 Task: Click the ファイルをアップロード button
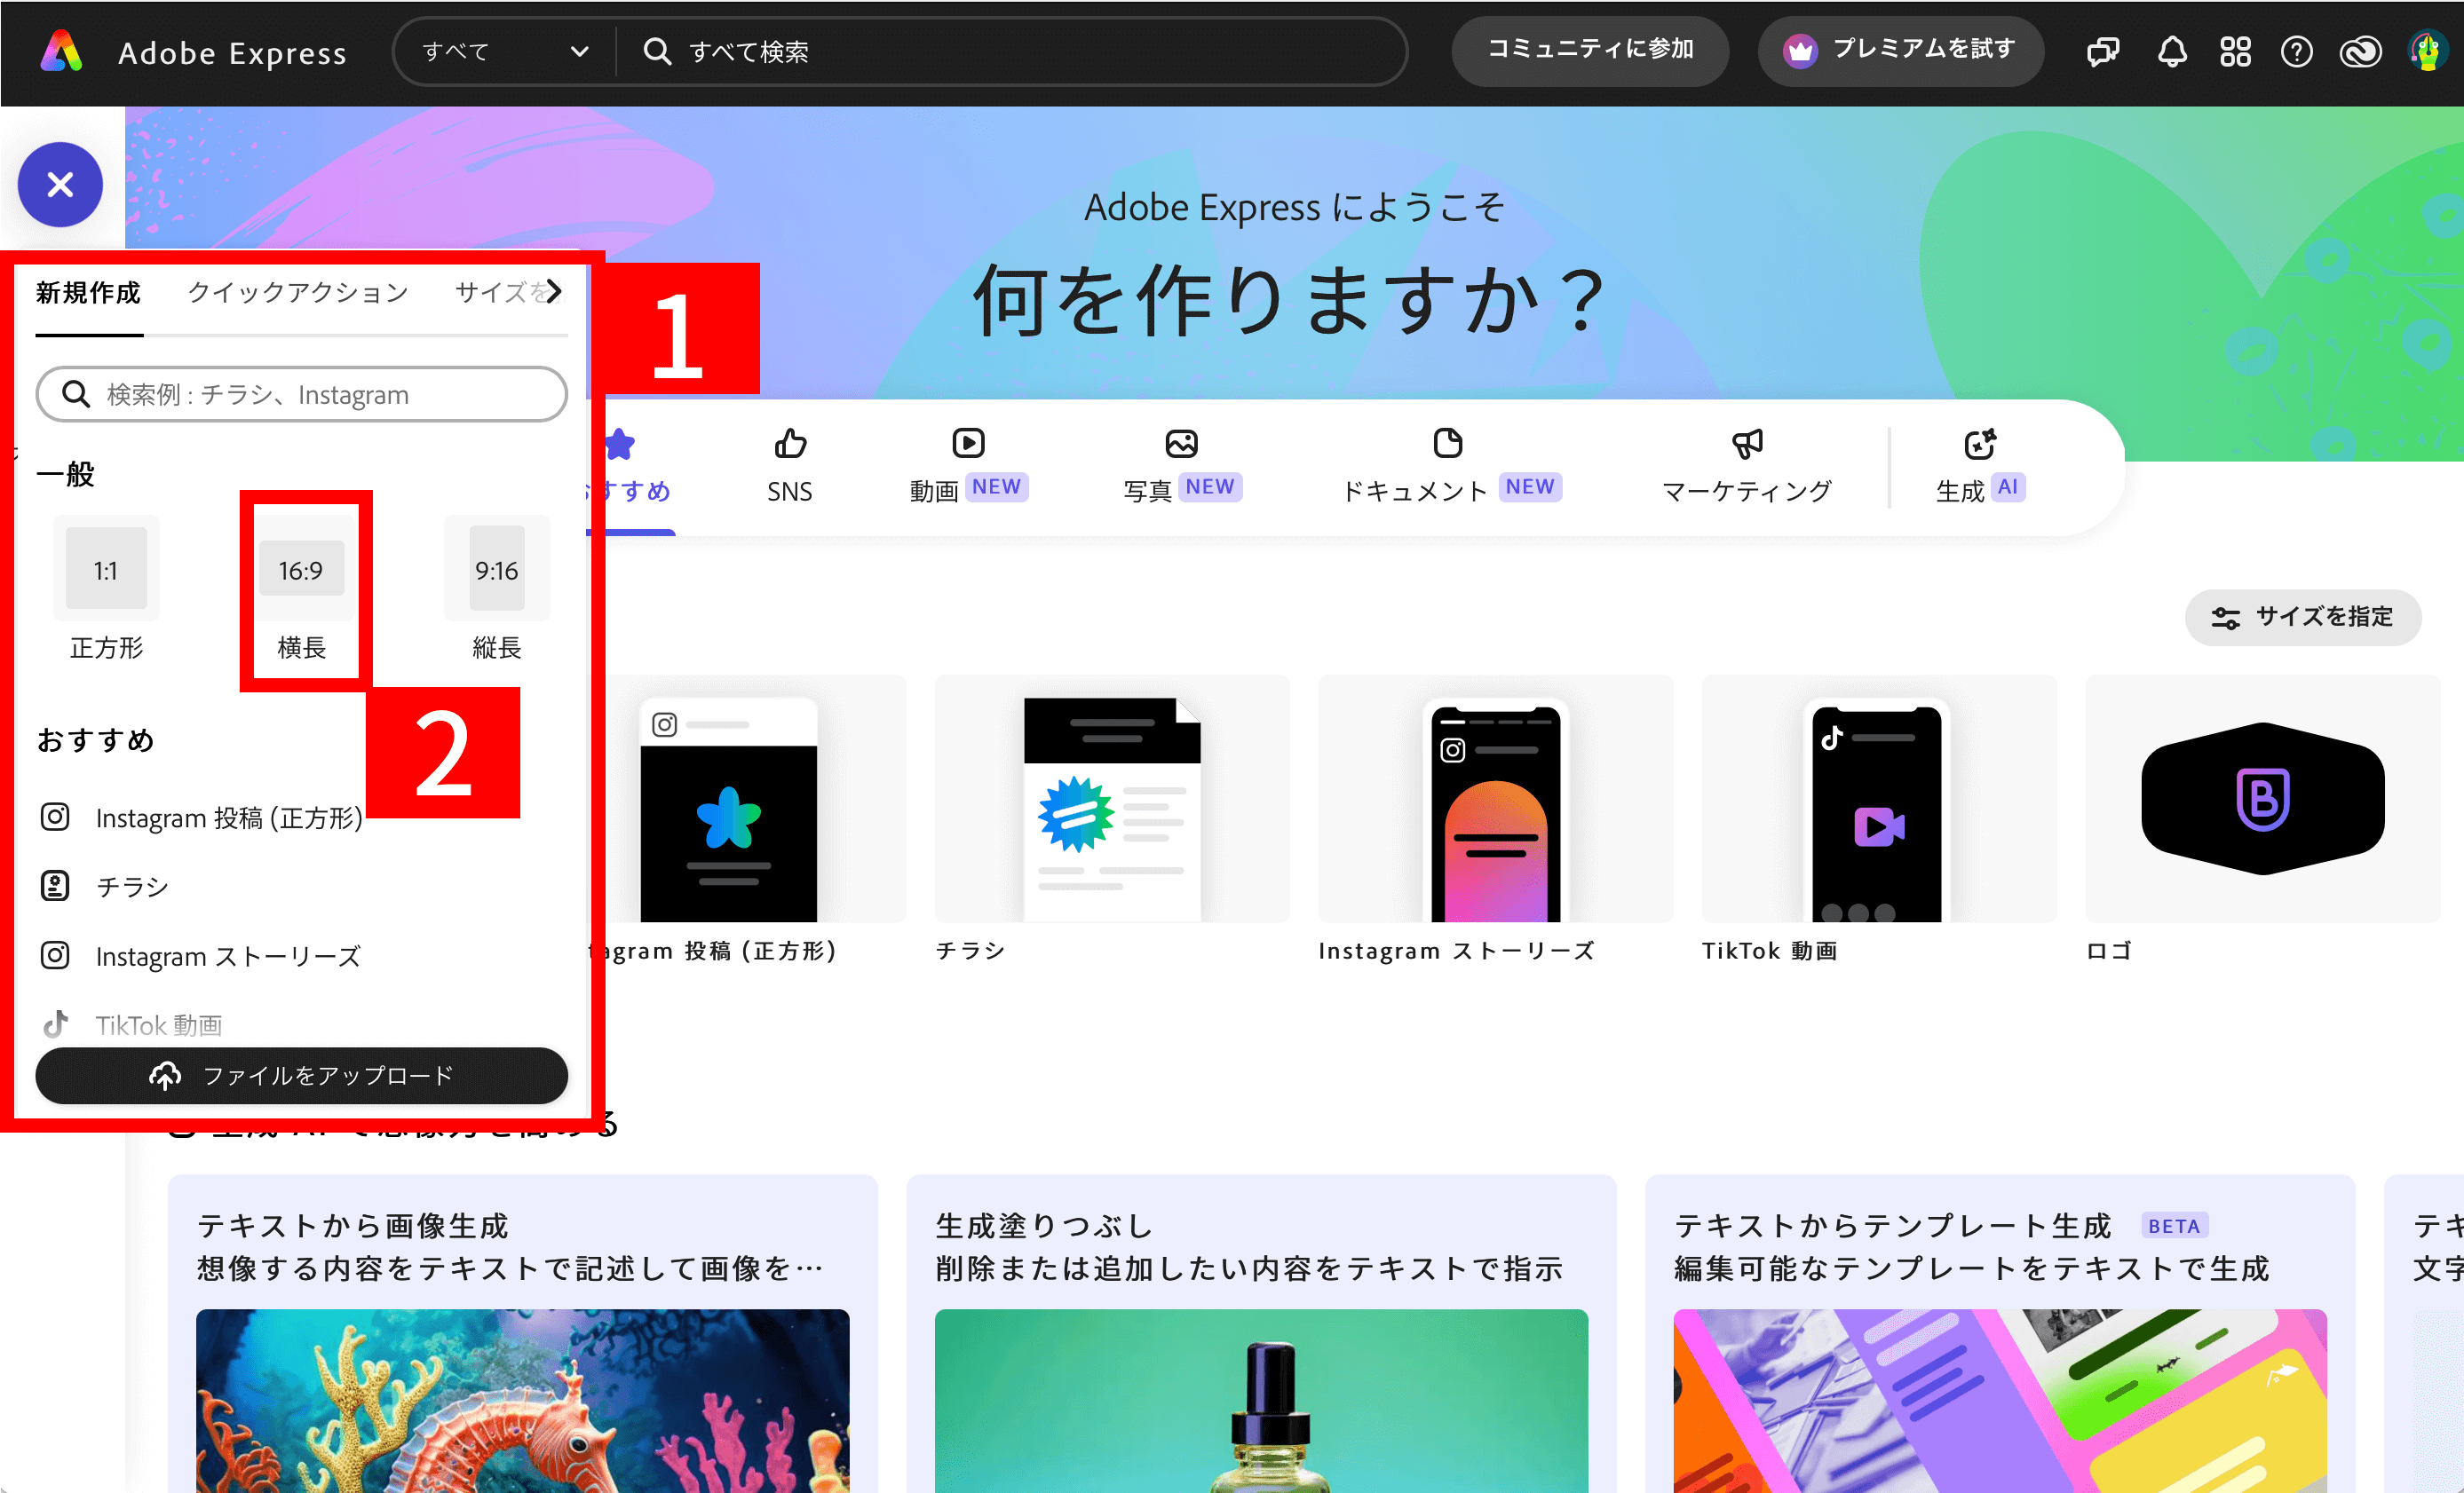pyautogui.click(x=301, y=1075)
